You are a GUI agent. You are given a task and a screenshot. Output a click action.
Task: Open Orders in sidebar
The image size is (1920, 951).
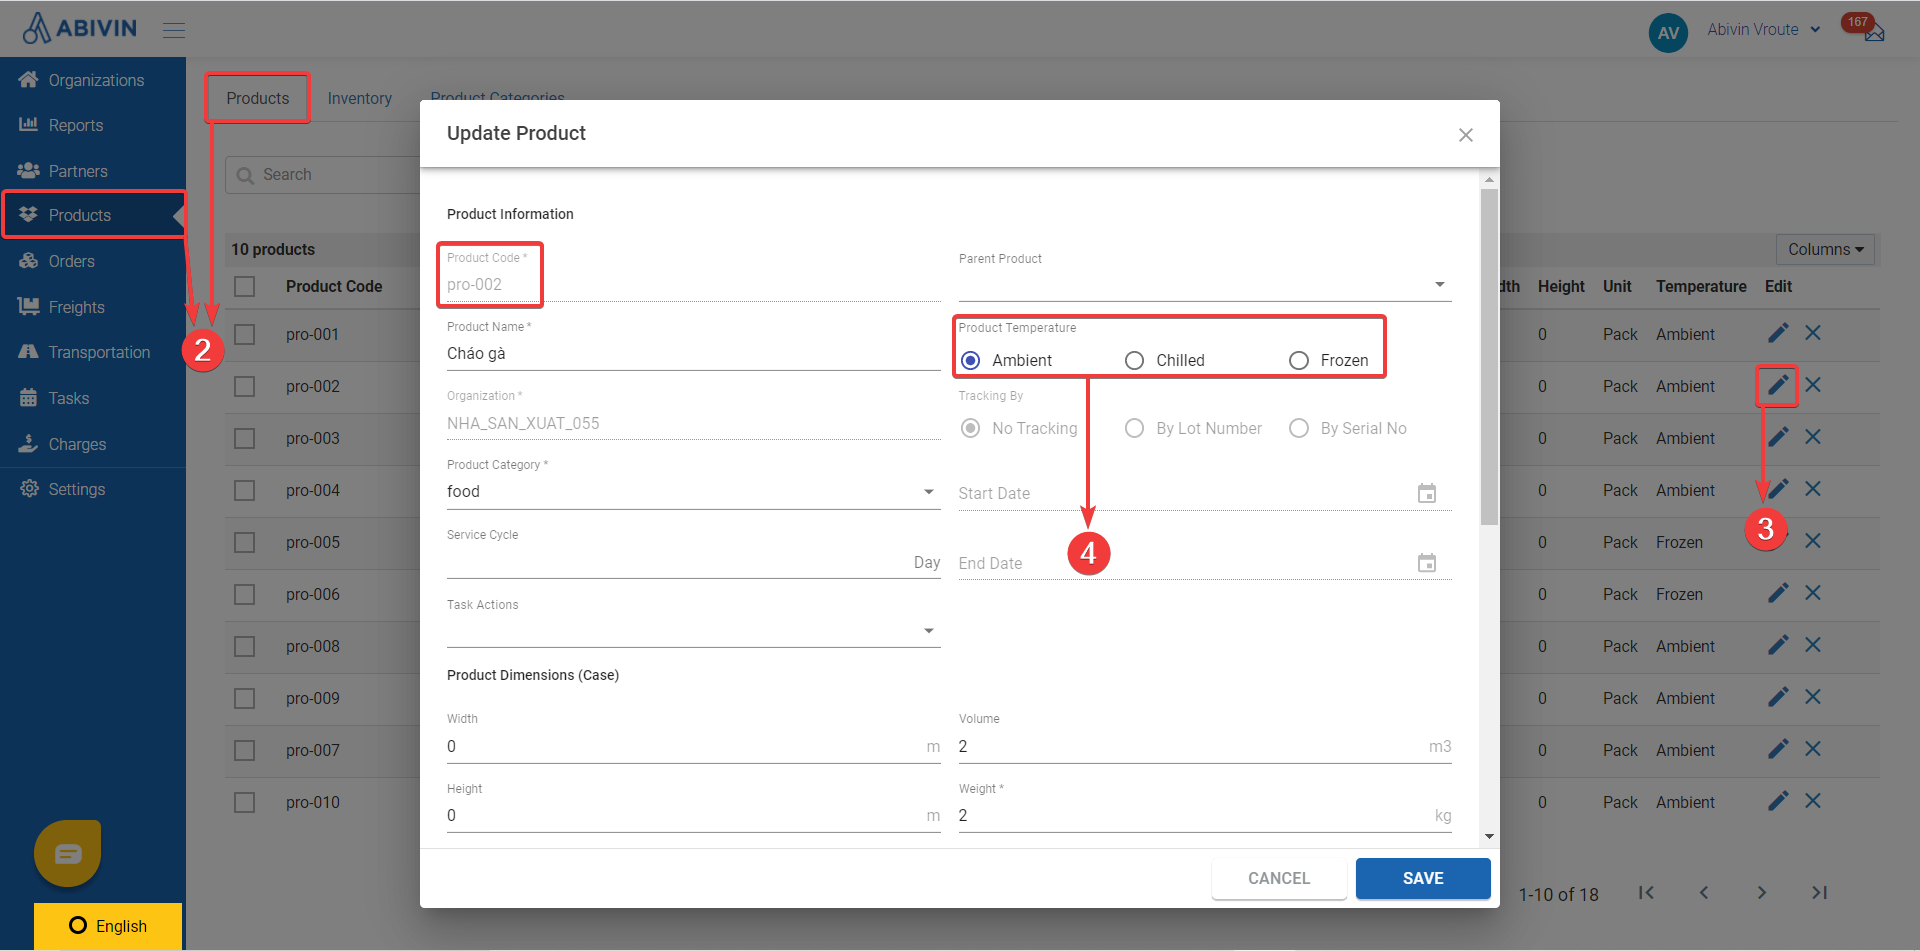point(93,261)
